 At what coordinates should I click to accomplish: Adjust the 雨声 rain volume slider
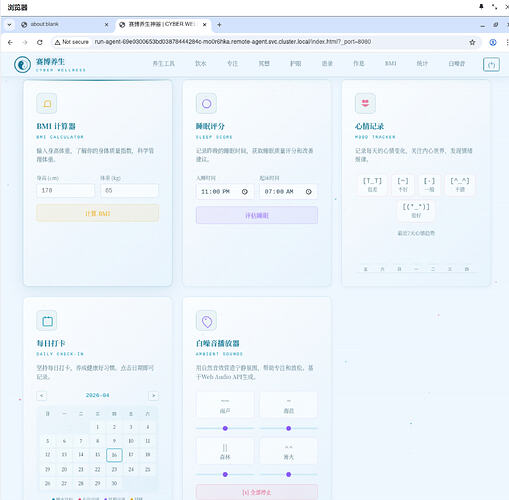point(225,428)
